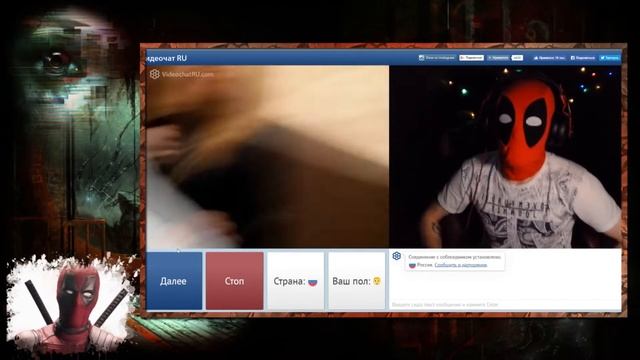
Task: Open the Ваш пол gender selector
Action: point(357,281)
